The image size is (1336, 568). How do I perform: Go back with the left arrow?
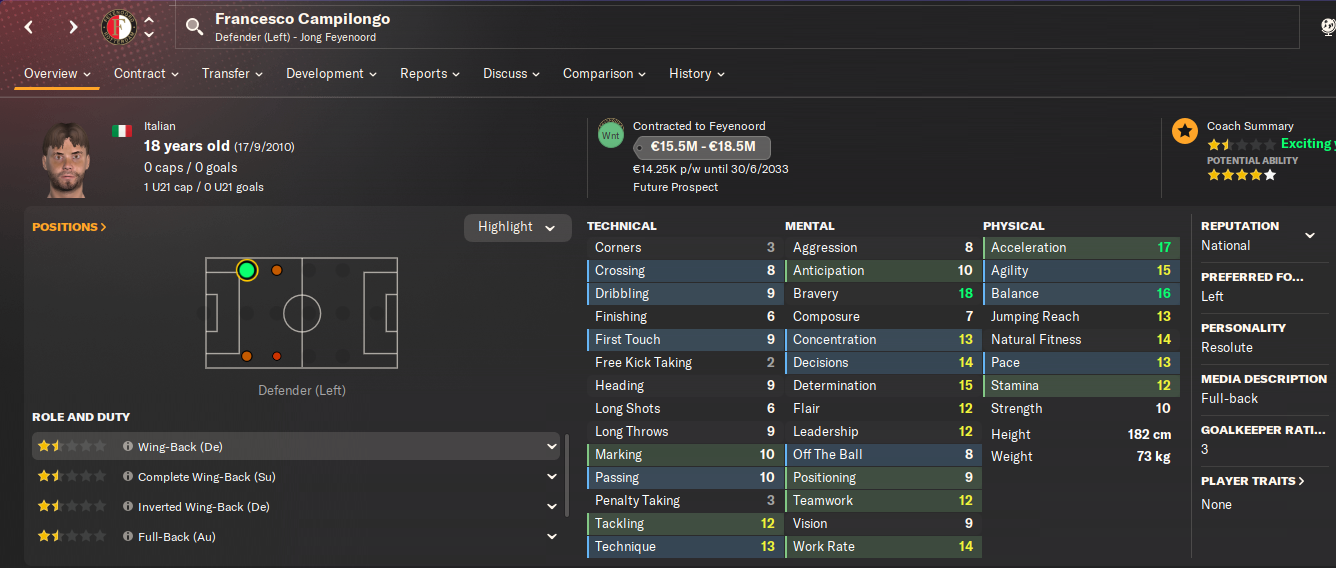[x=29, y=27]
